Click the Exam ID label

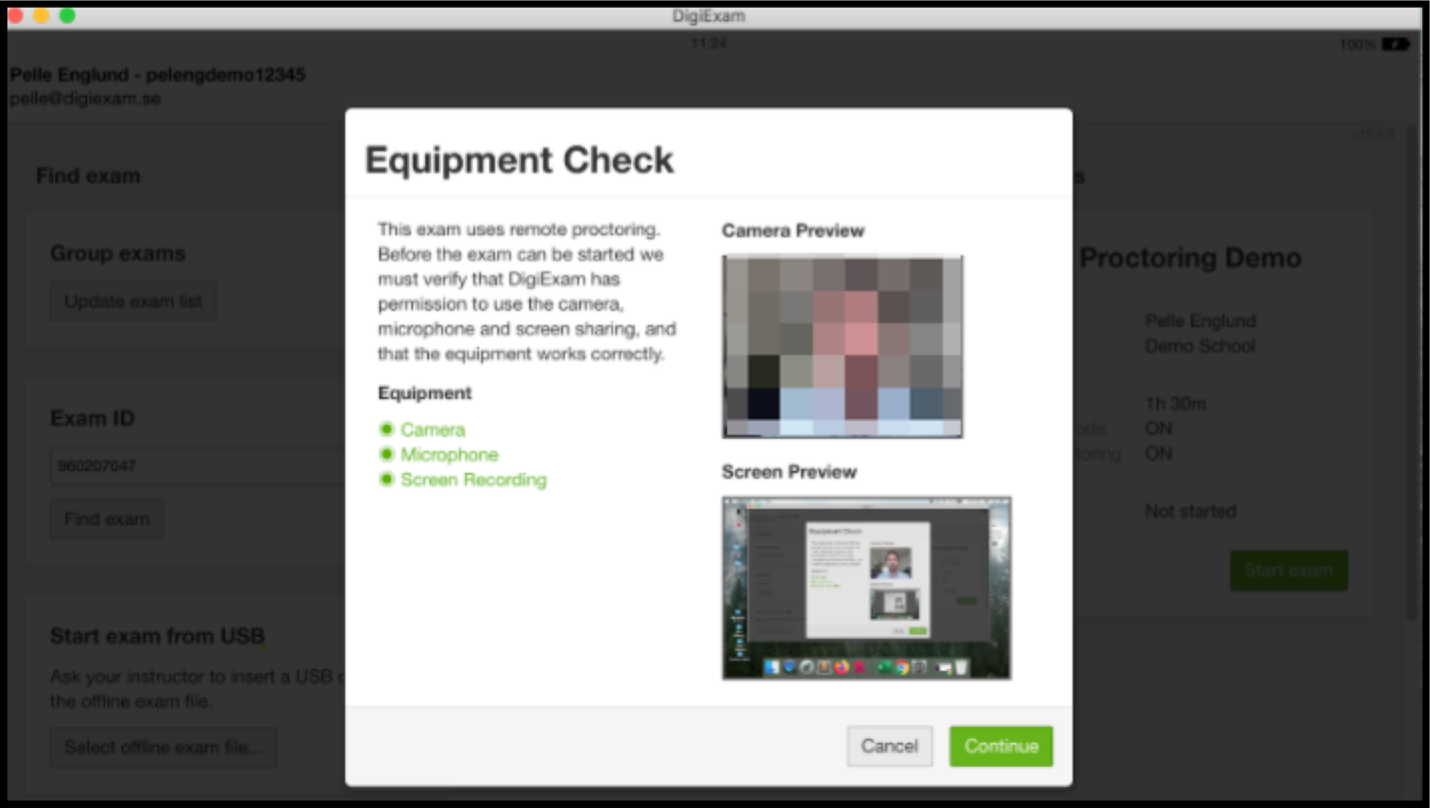coord(92,418)
